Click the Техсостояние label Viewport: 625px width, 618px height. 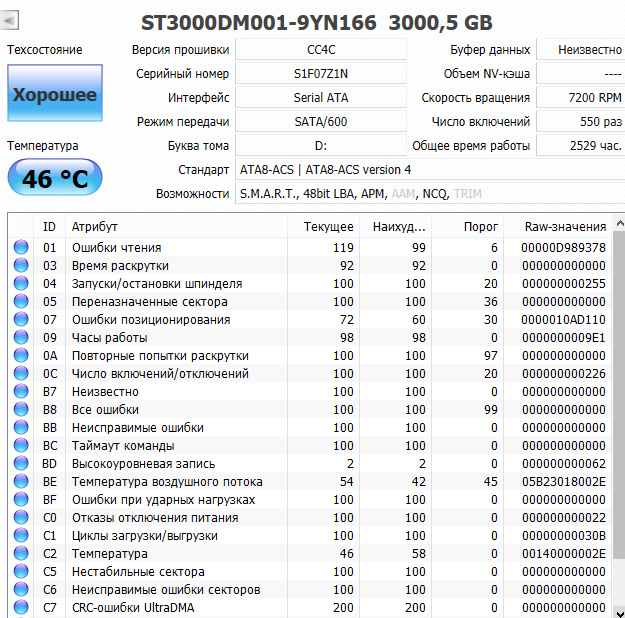(x=45, y=49)
